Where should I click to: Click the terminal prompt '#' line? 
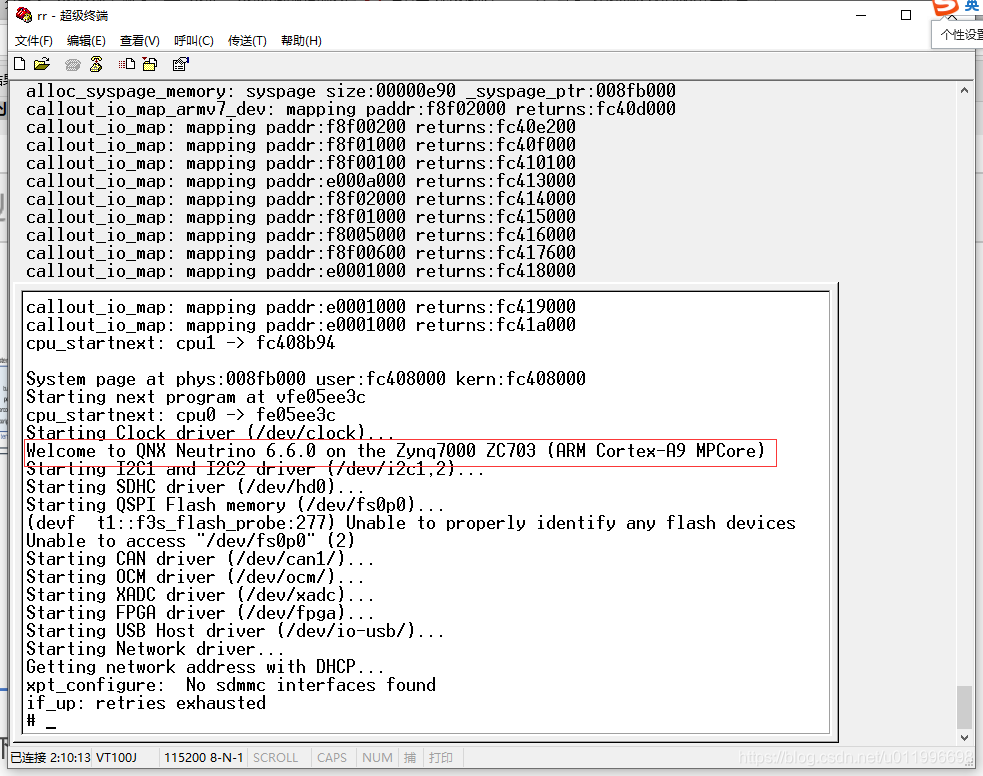(x=41, y=721)
